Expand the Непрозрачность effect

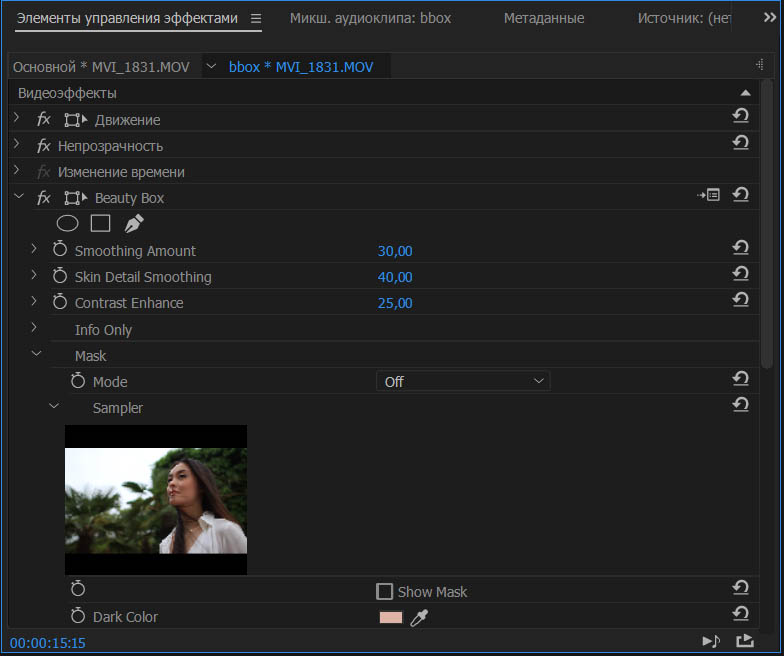coord(16,144)
